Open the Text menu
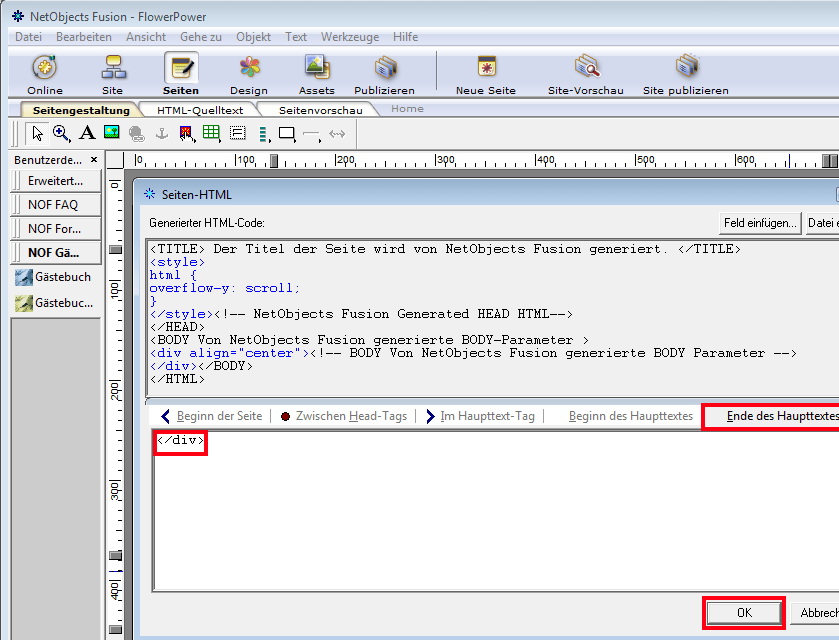The height and width of the screenshot is (640, 839). click(296, 37)
